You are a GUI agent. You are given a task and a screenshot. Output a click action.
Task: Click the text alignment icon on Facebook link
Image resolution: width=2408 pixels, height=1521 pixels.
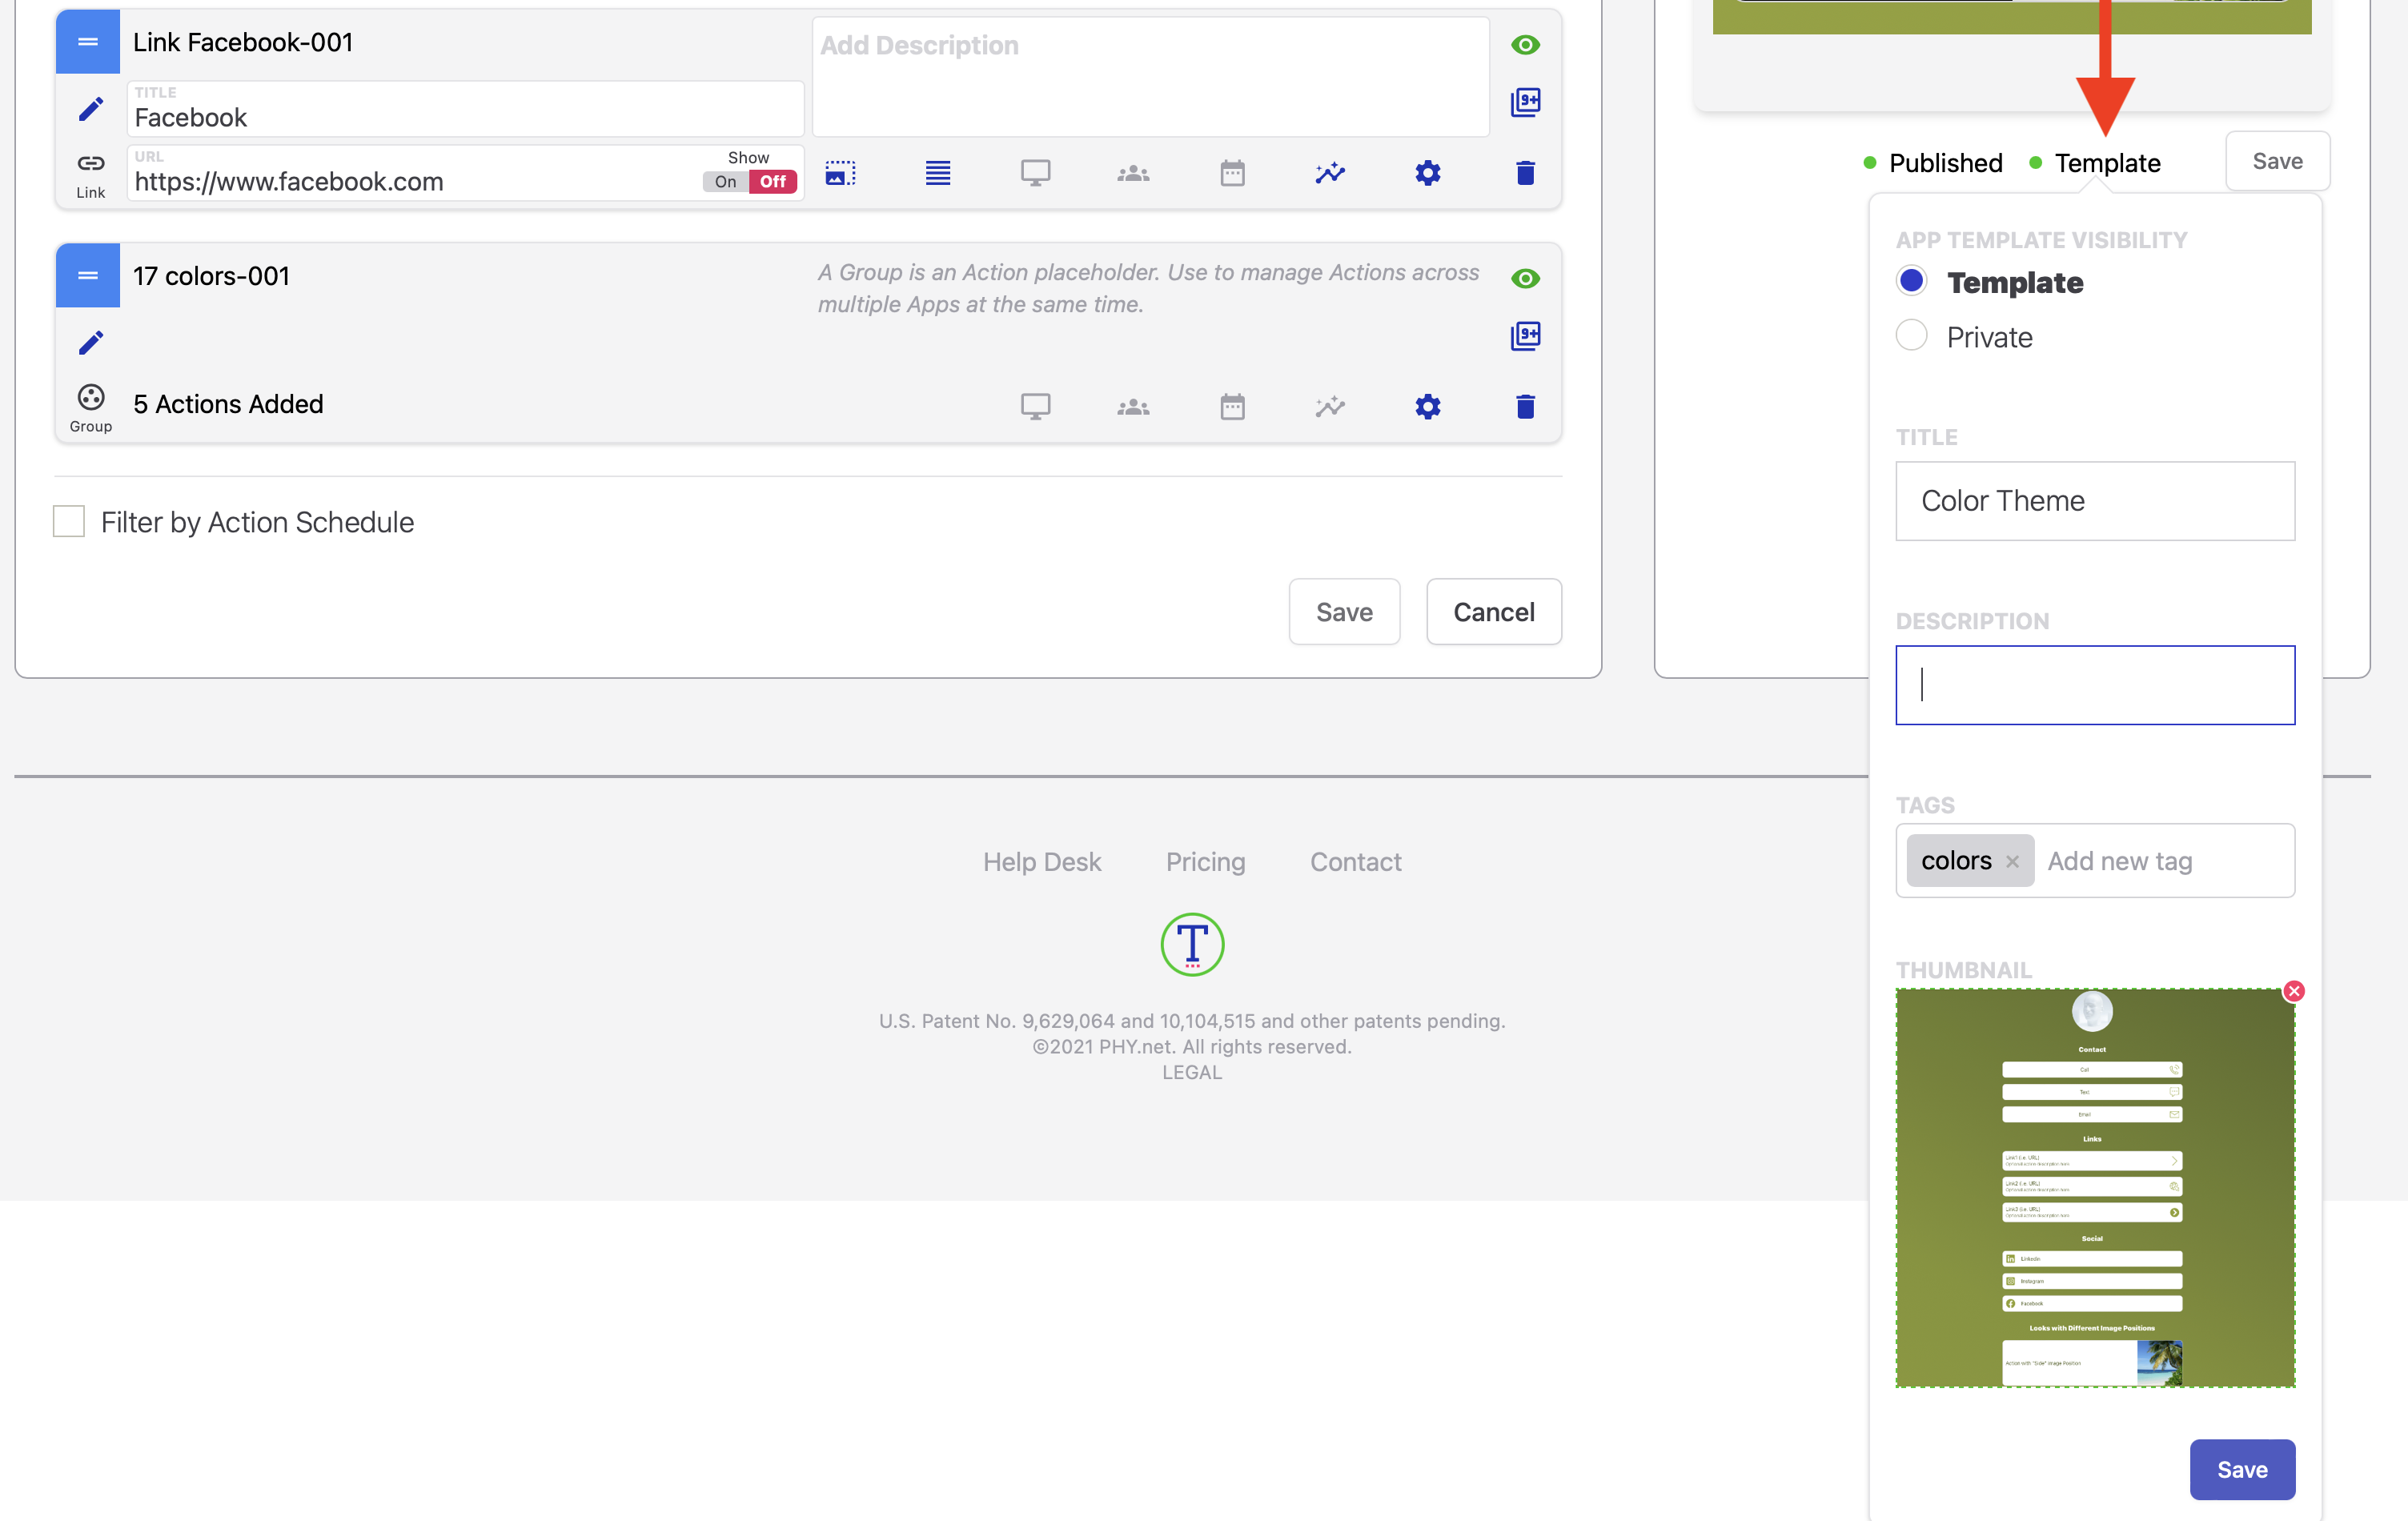[x=937, y=173]
